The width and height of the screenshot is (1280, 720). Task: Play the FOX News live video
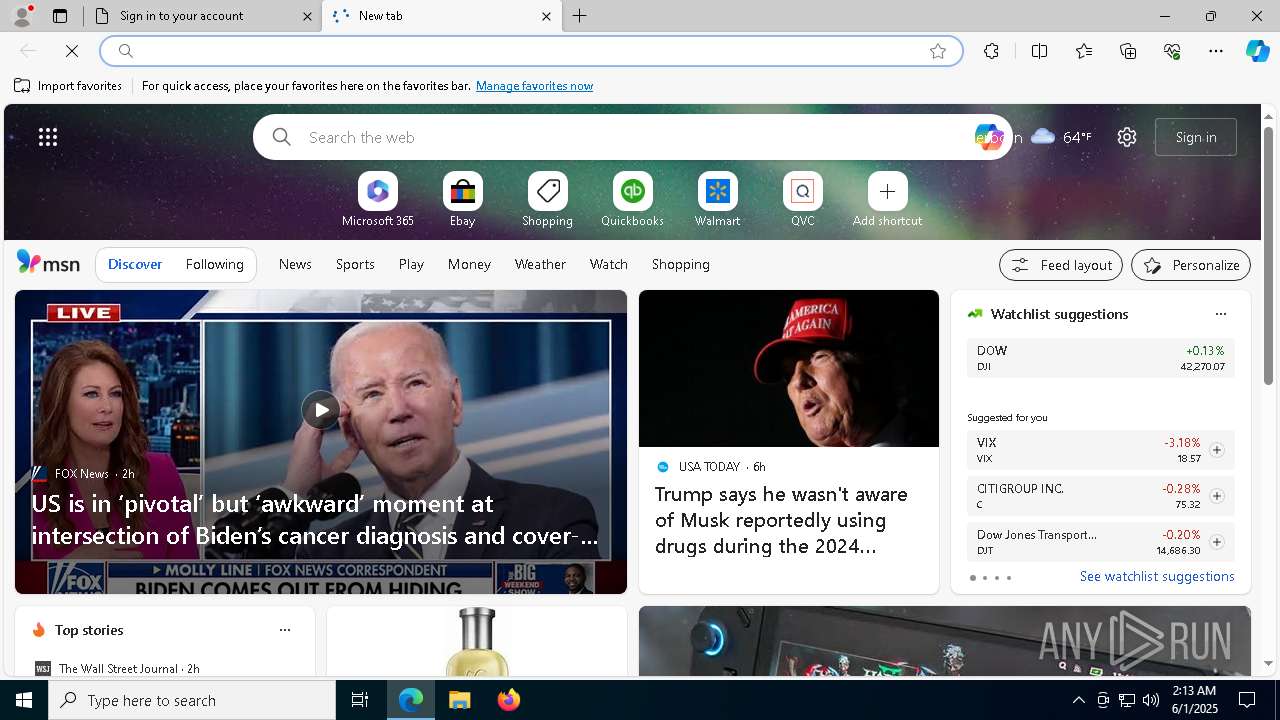321,410
